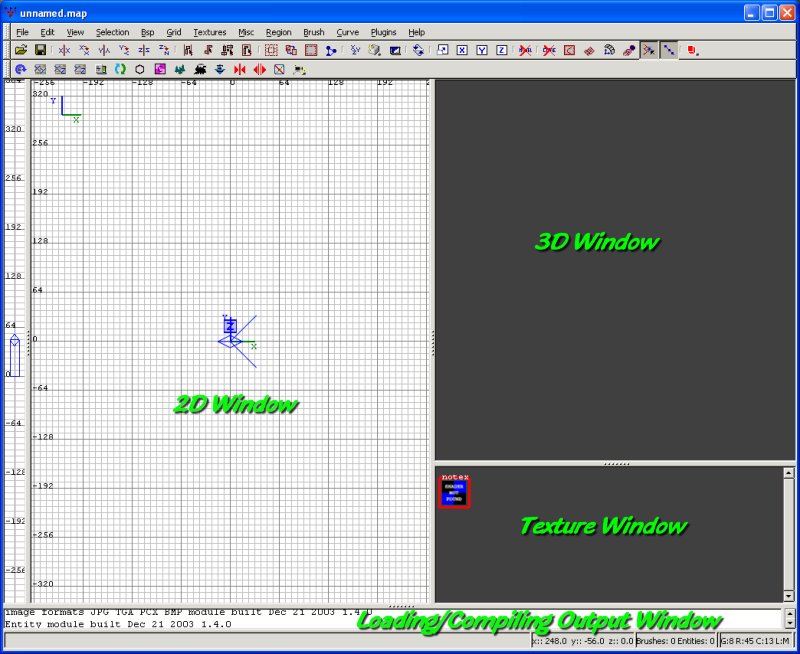Click the blue circular arrow plugin icon
Image resolution: width=800 pixels, height=654 pixels.
tap(20, 69)
